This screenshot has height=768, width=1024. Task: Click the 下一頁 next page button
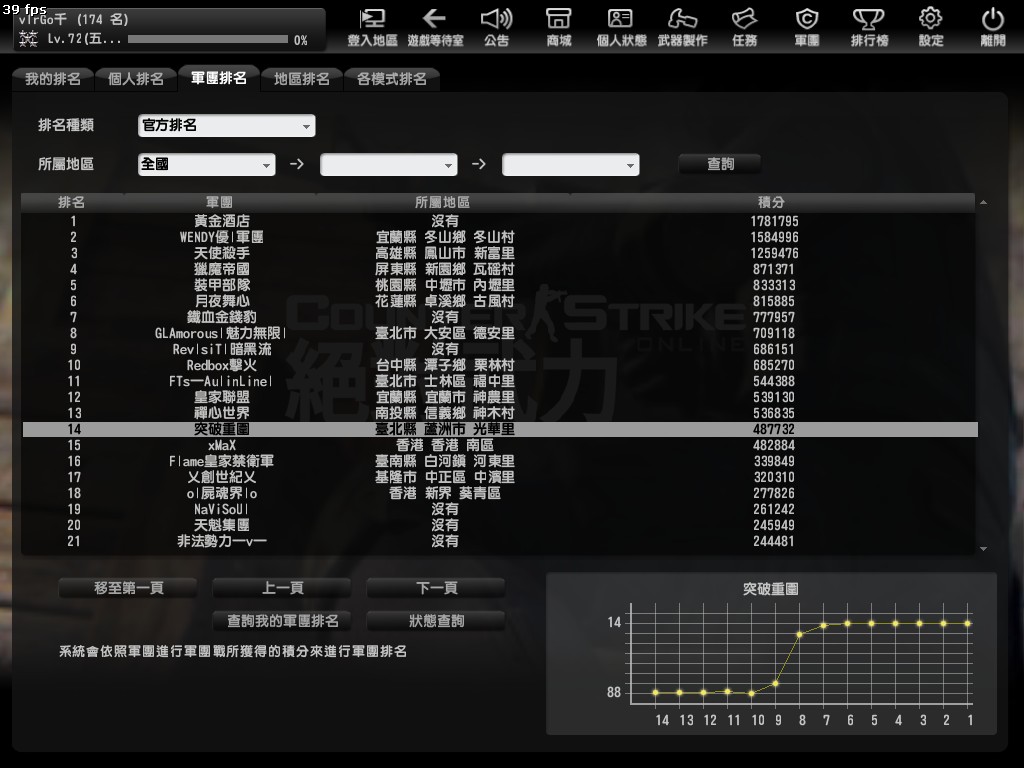click(x=436, y=588)
